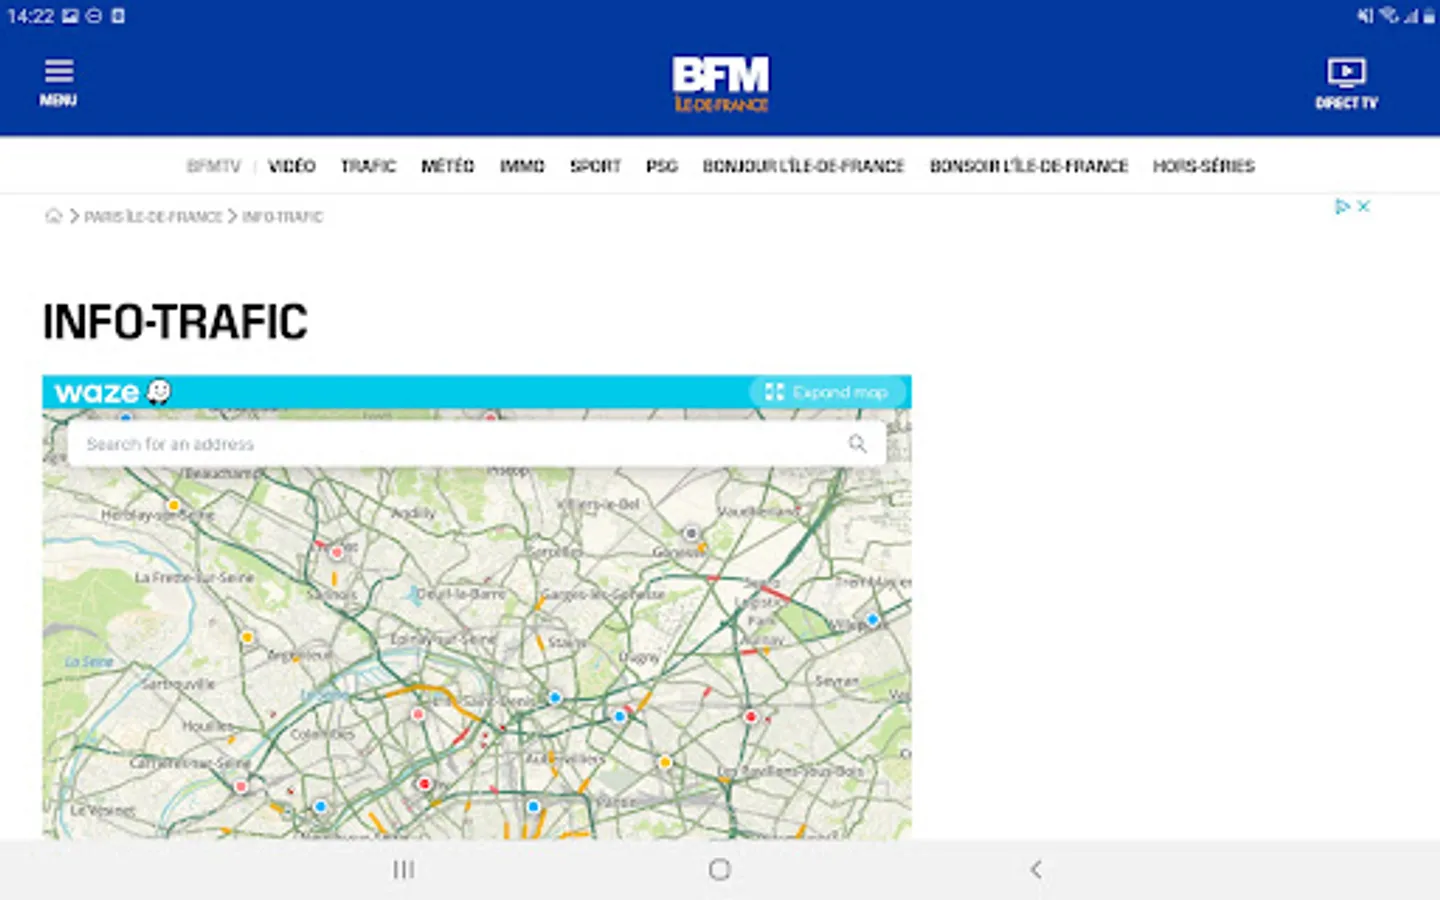This screenshot has height=900, width=1440.
Task: Tap the BFM Île-de-France logo
Action: 720,84
